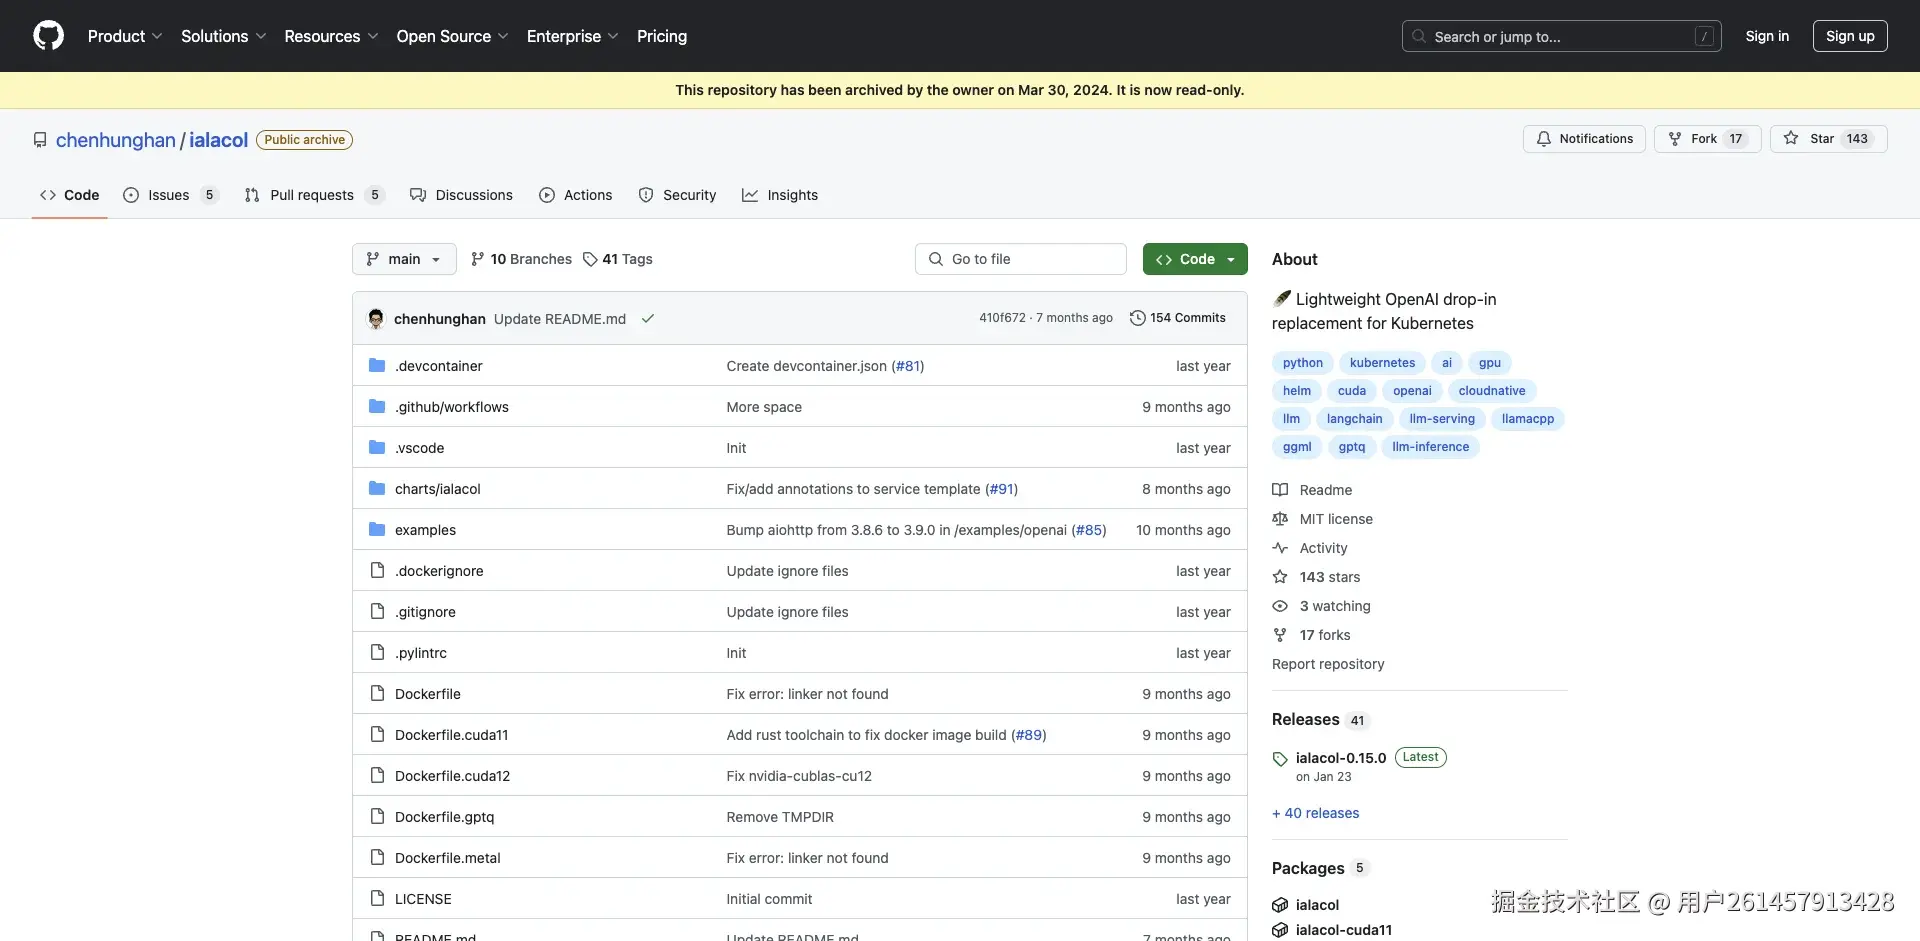Click the .devcontainer folder icon
The image size is (1920, 941).
(377, 366)
